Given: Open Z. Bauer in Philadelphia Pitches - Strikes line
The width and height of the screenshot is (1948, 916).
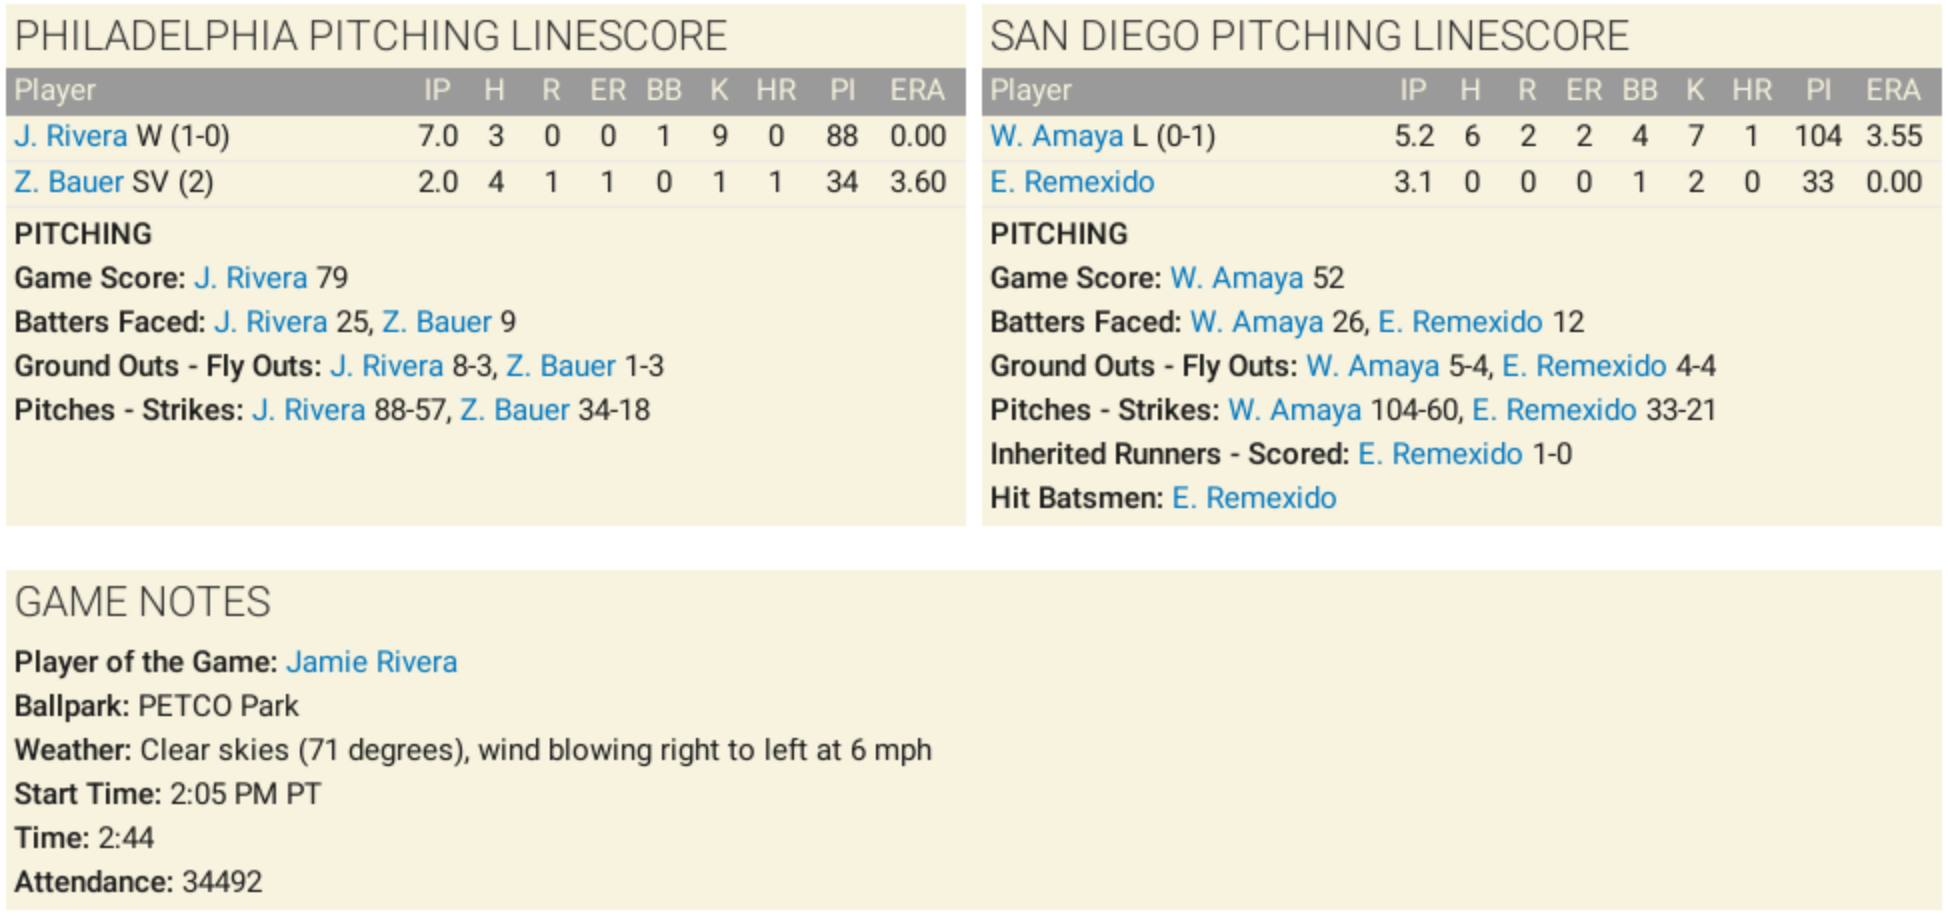Looking at the screenshot, I should pyautogui.click(x=515, y=410).
